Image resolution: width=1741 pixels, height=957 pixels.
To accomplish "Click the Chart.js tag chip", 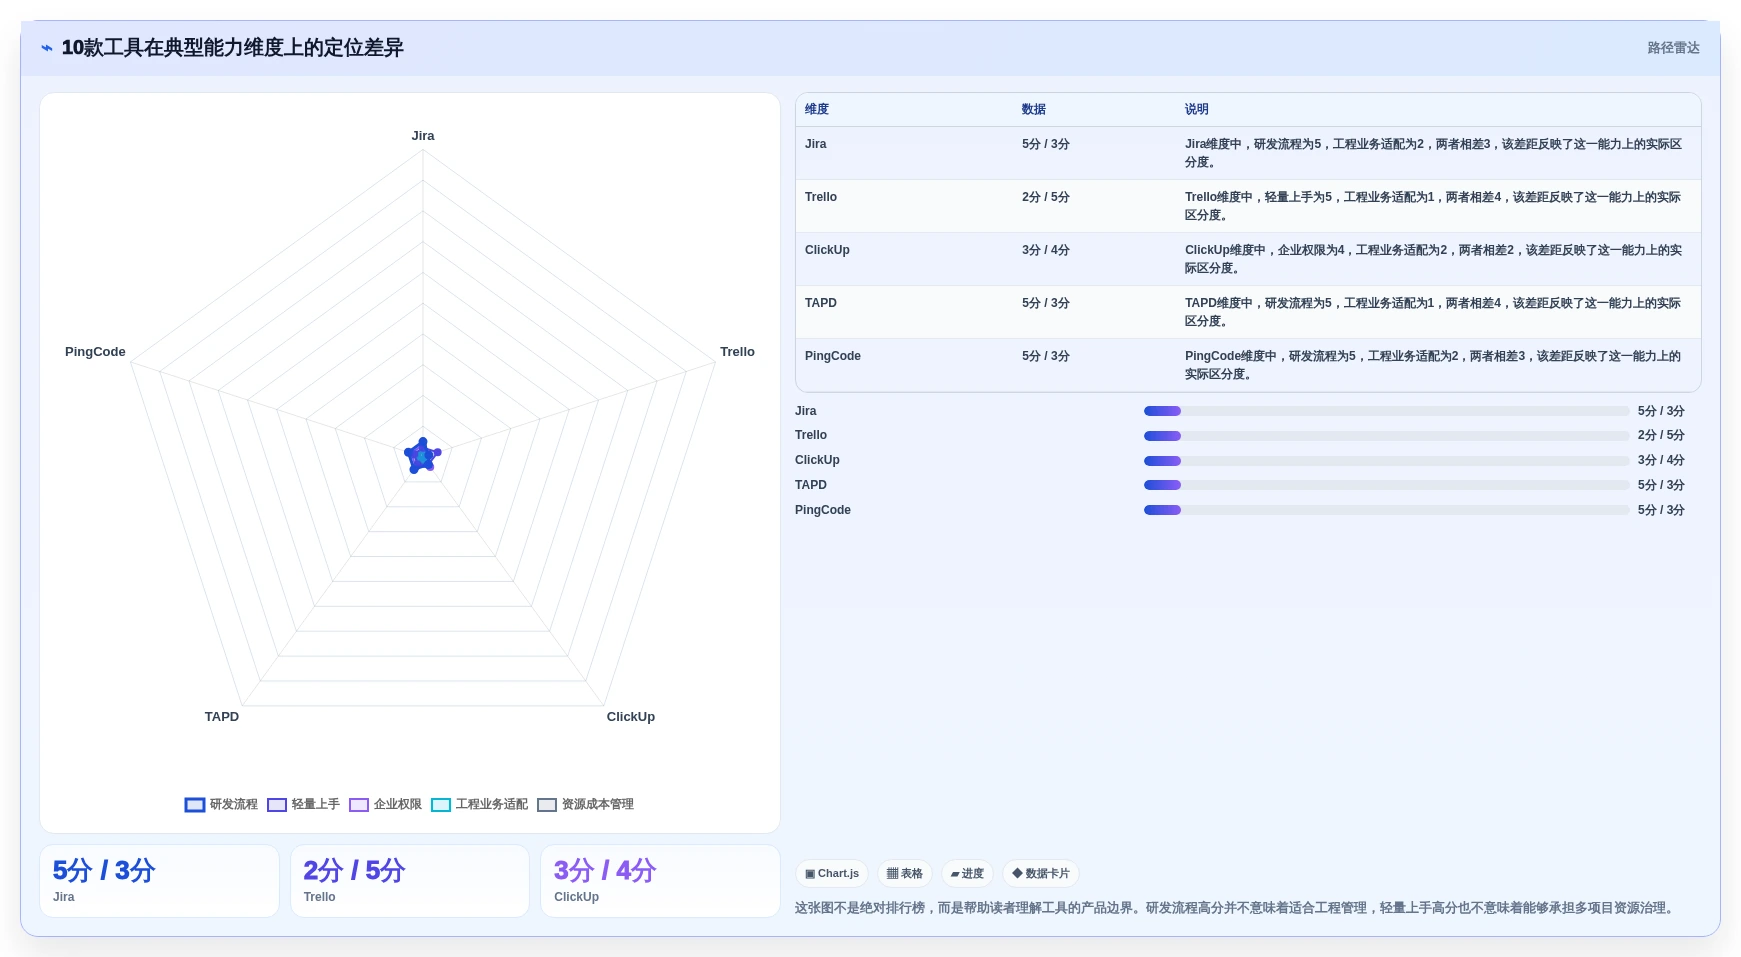I will [x=832, y=873].
